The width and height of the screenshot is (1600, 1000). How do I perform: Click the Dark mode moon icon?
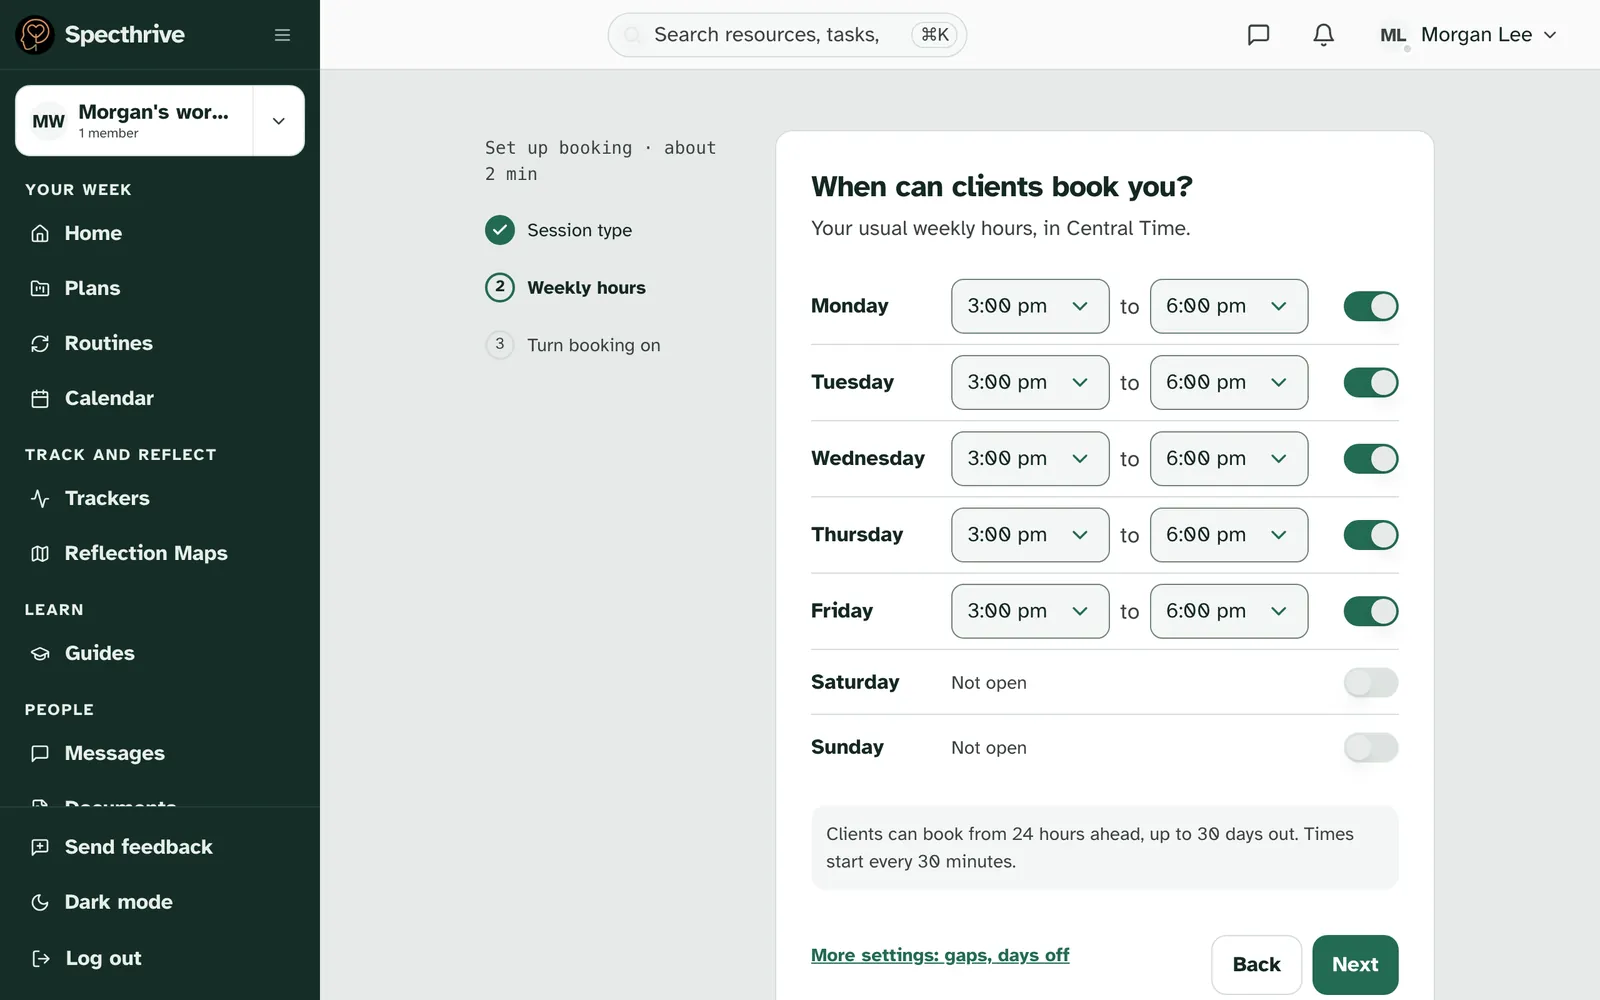click(40, 902)
